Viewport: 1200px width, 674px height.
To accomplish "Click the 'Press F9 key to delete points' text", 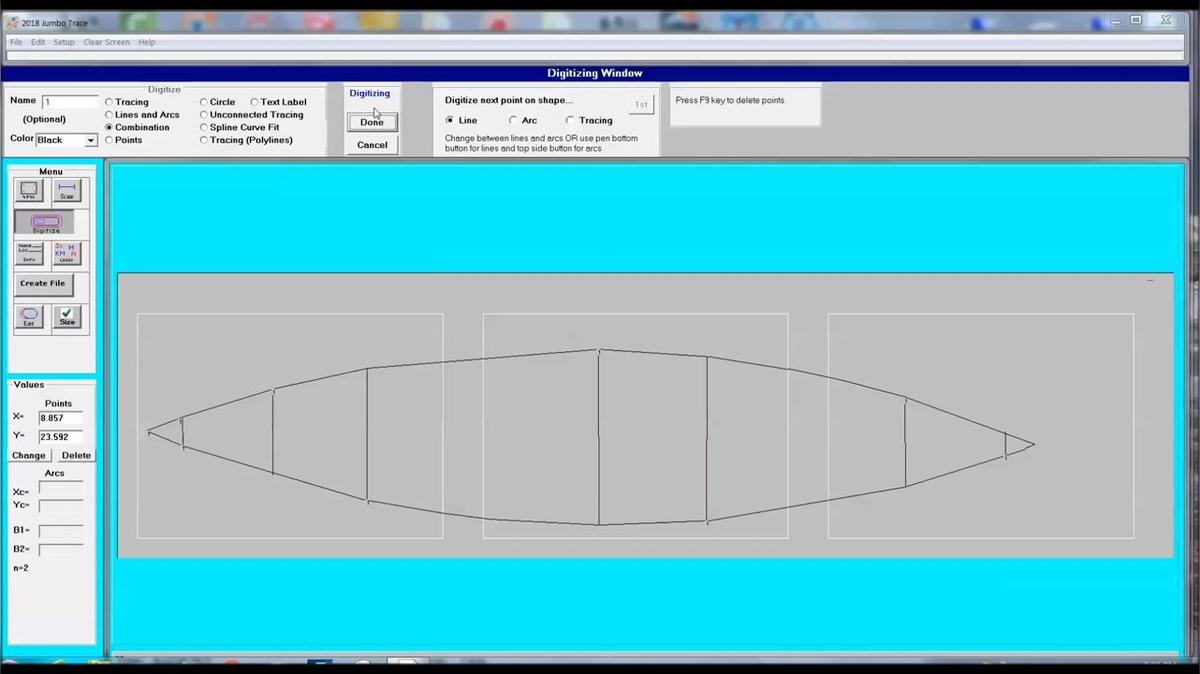I will (730, 100).
